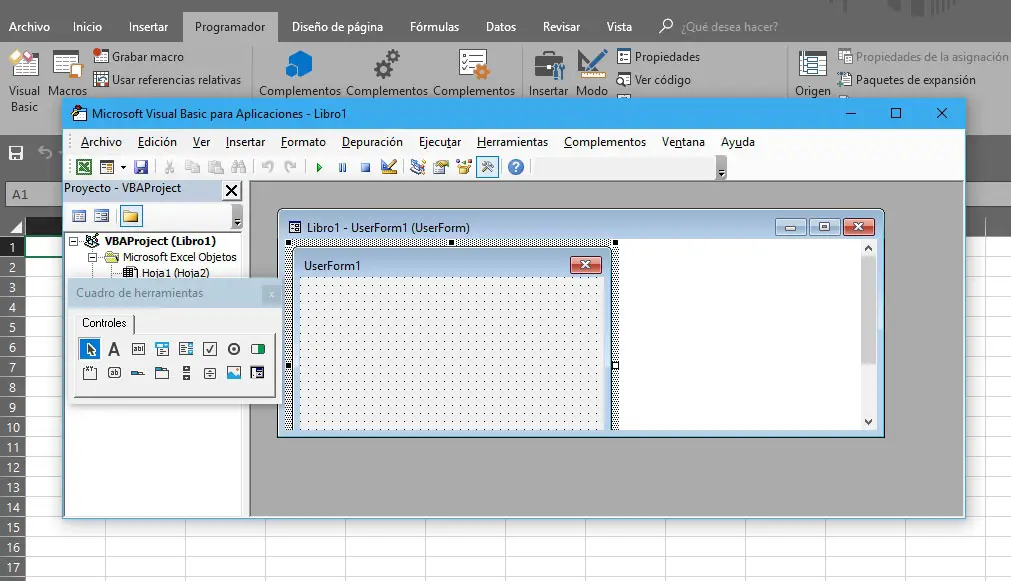Viewport: 1011px width, 581px height.
Task: Click the Cut toolbar icon
Action: point(169,167)
